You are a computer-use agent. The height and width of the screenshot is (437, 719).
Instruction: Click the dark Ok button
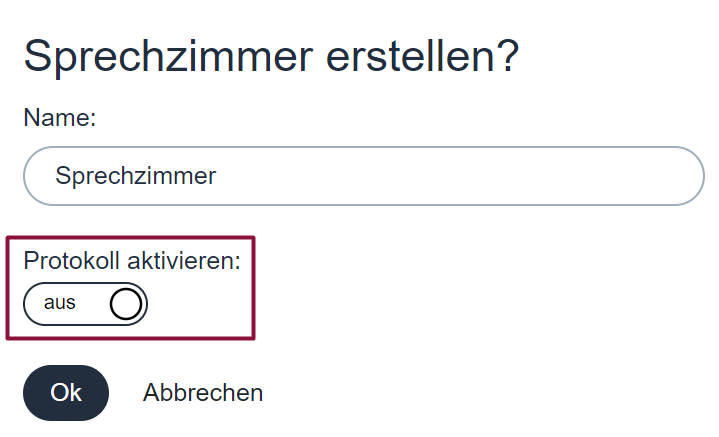[66, 393]
